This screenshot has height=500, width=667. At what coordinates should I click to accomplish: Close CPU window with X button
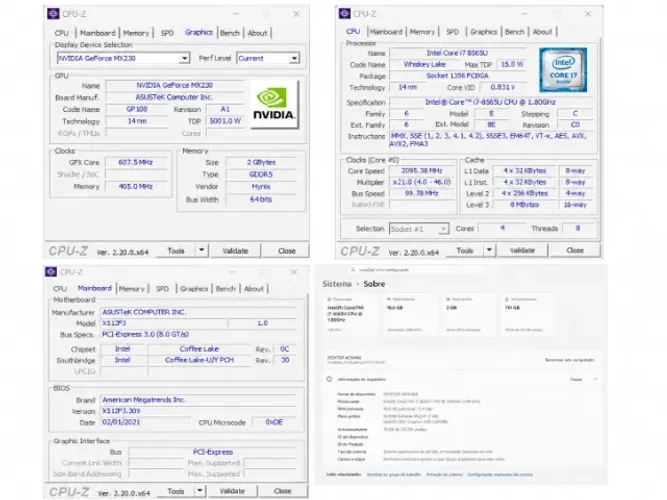click(588, 14)
